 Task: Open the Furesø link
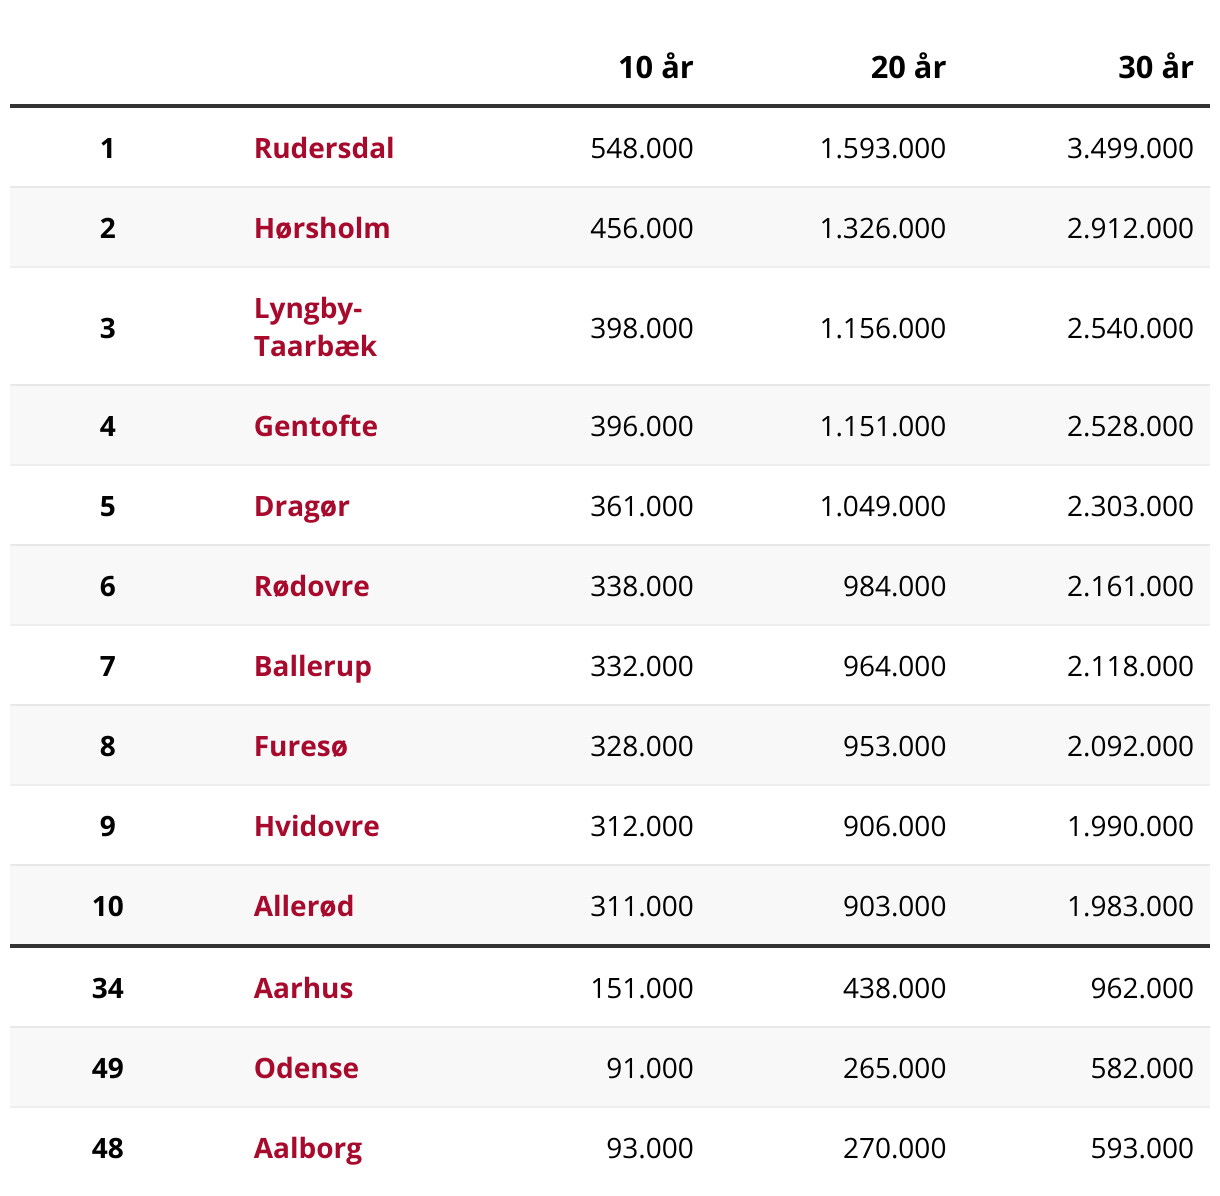click(300, 746)
